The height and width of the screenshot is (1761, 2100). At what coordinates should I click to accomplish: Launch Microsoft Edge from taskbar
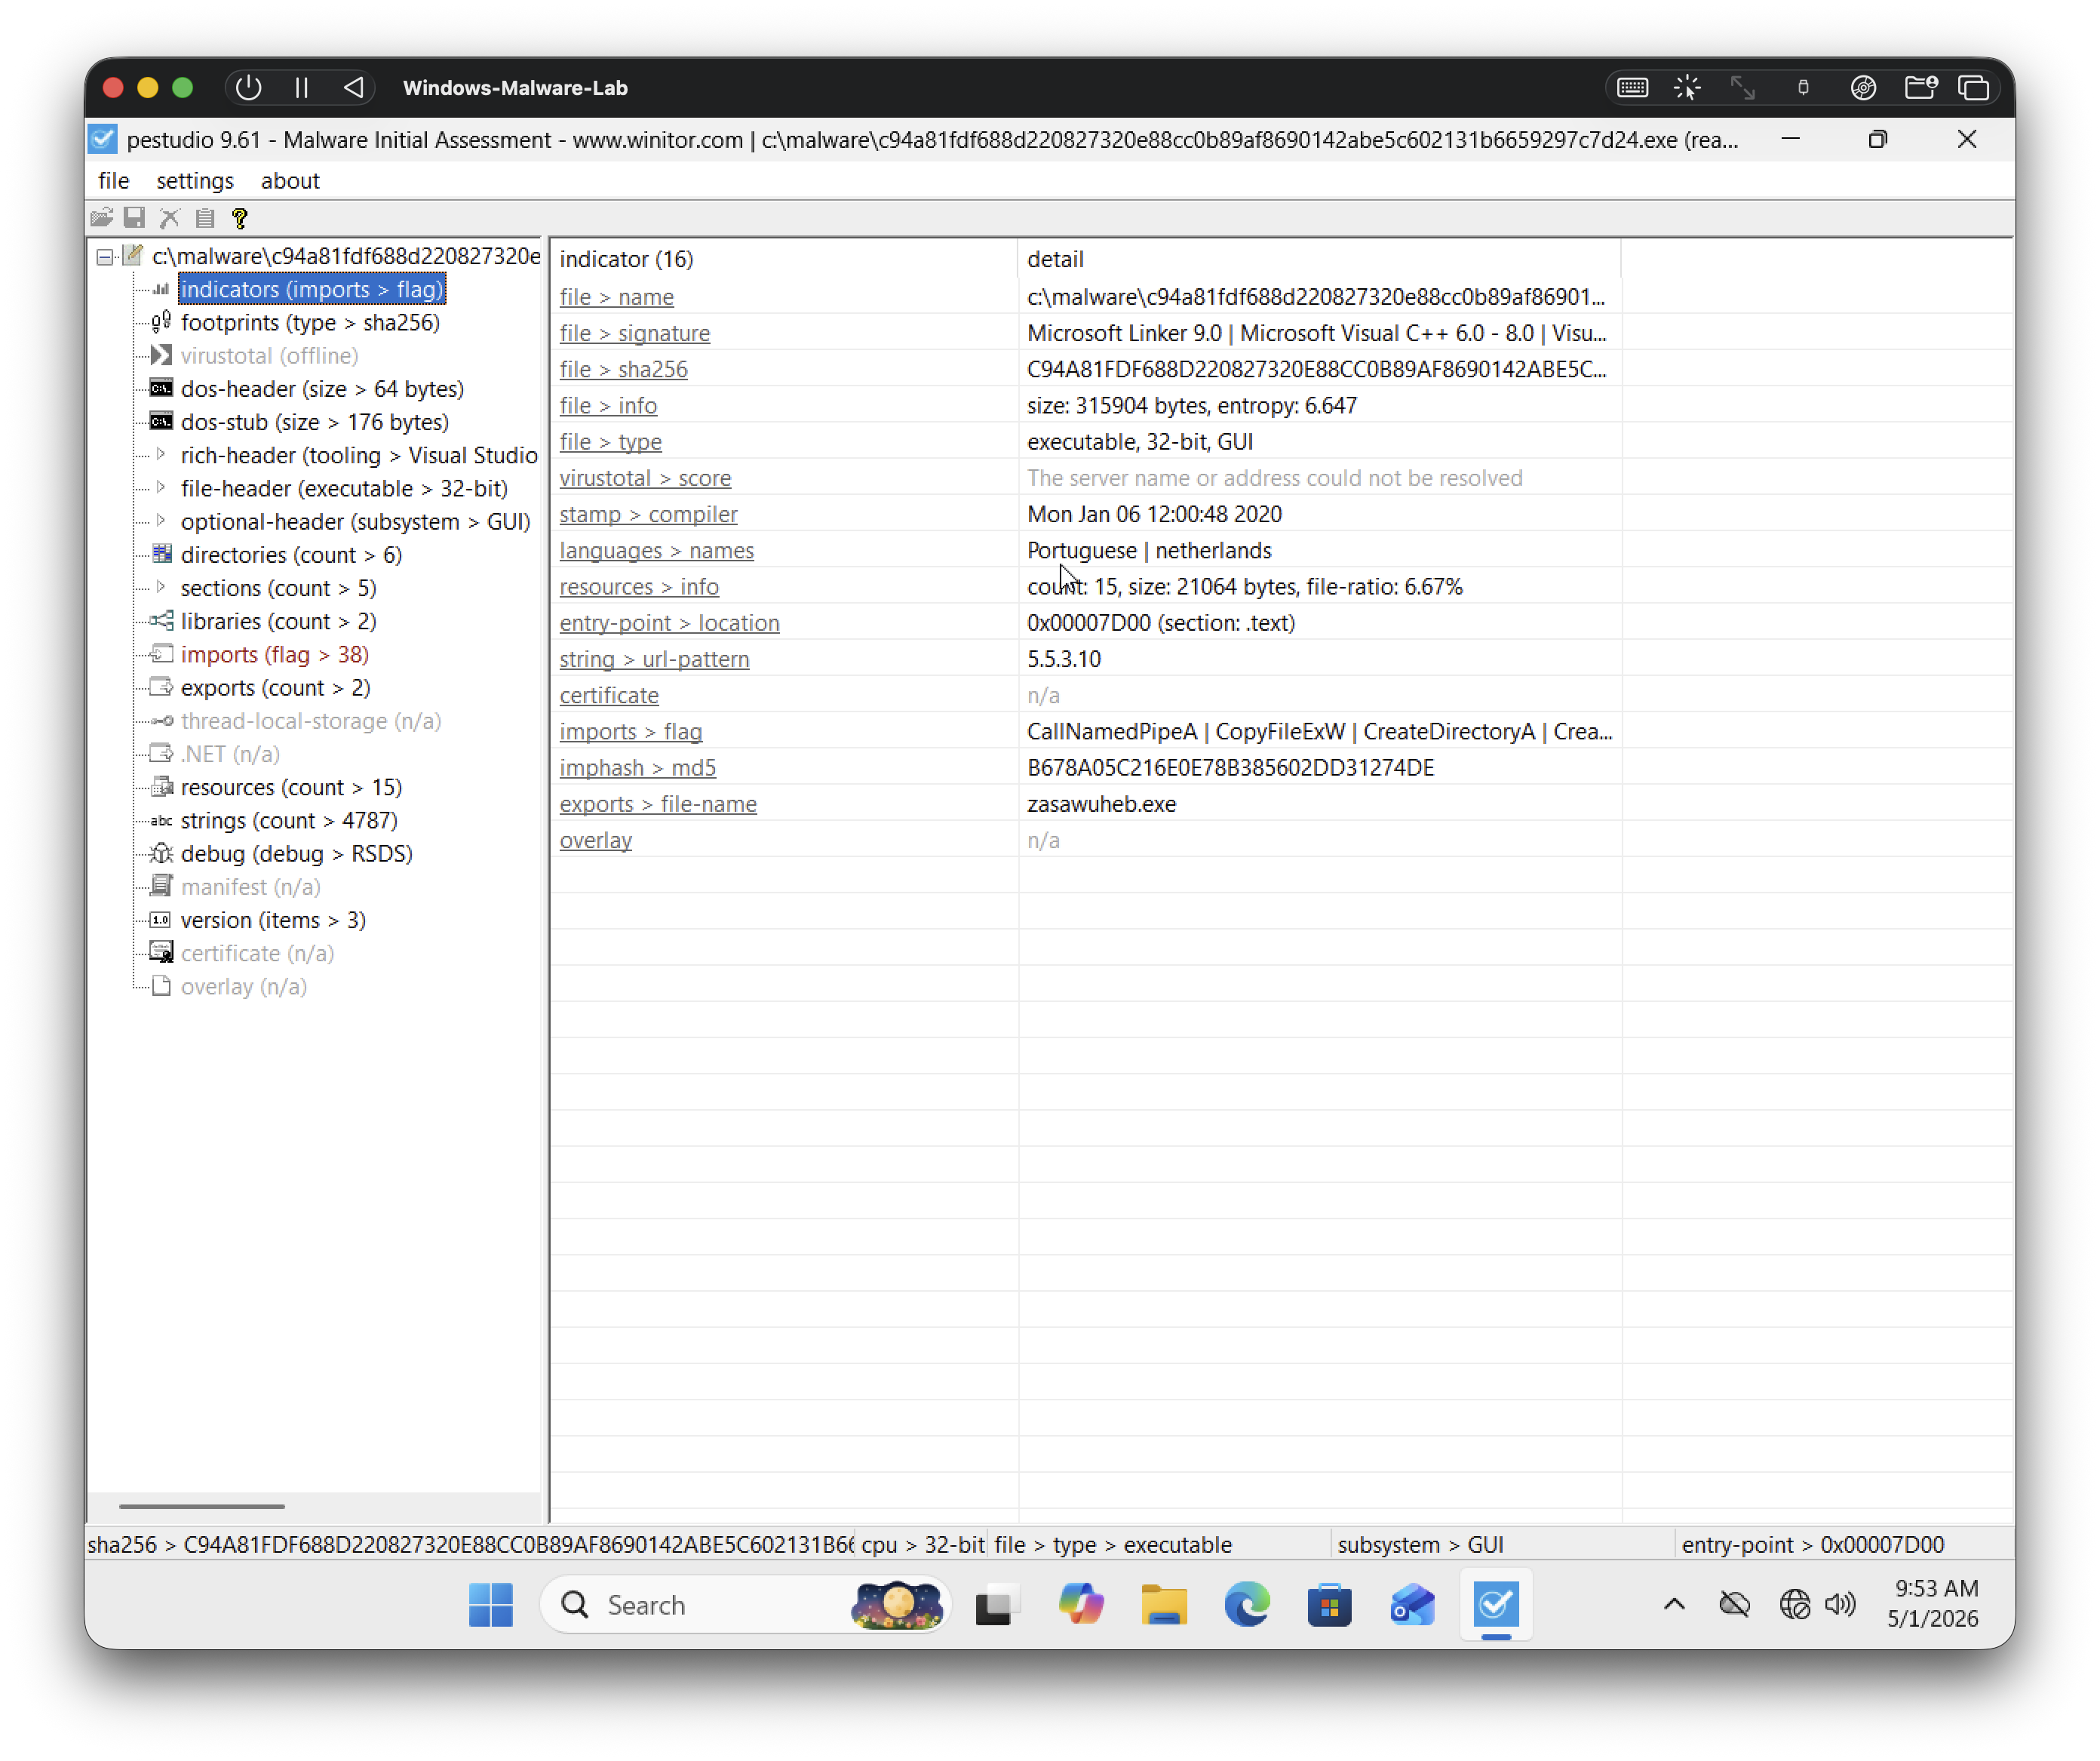pos(1246,1605)
